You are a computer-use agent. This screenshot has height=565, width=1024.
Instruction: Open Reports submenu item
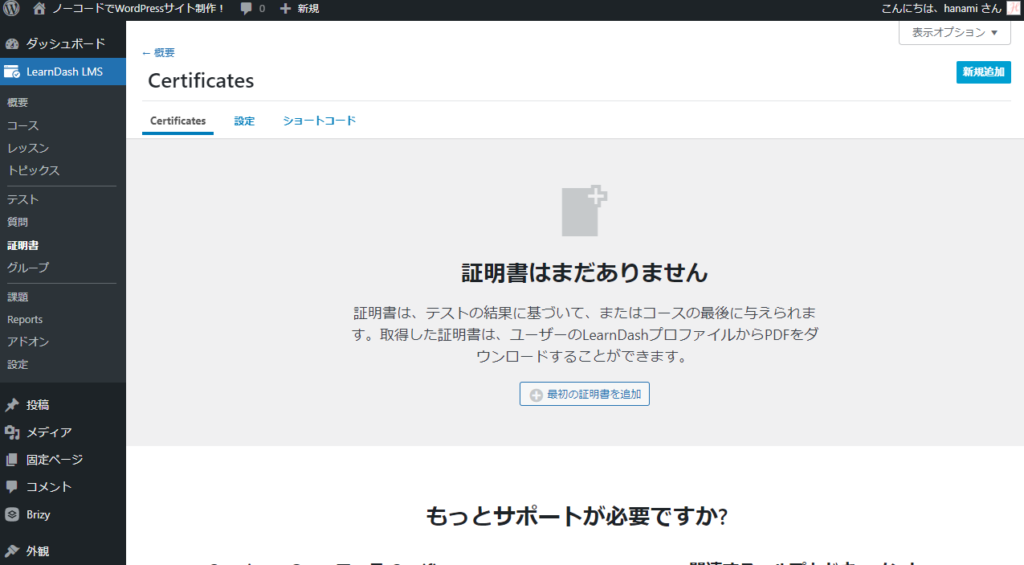pos(25,319)
